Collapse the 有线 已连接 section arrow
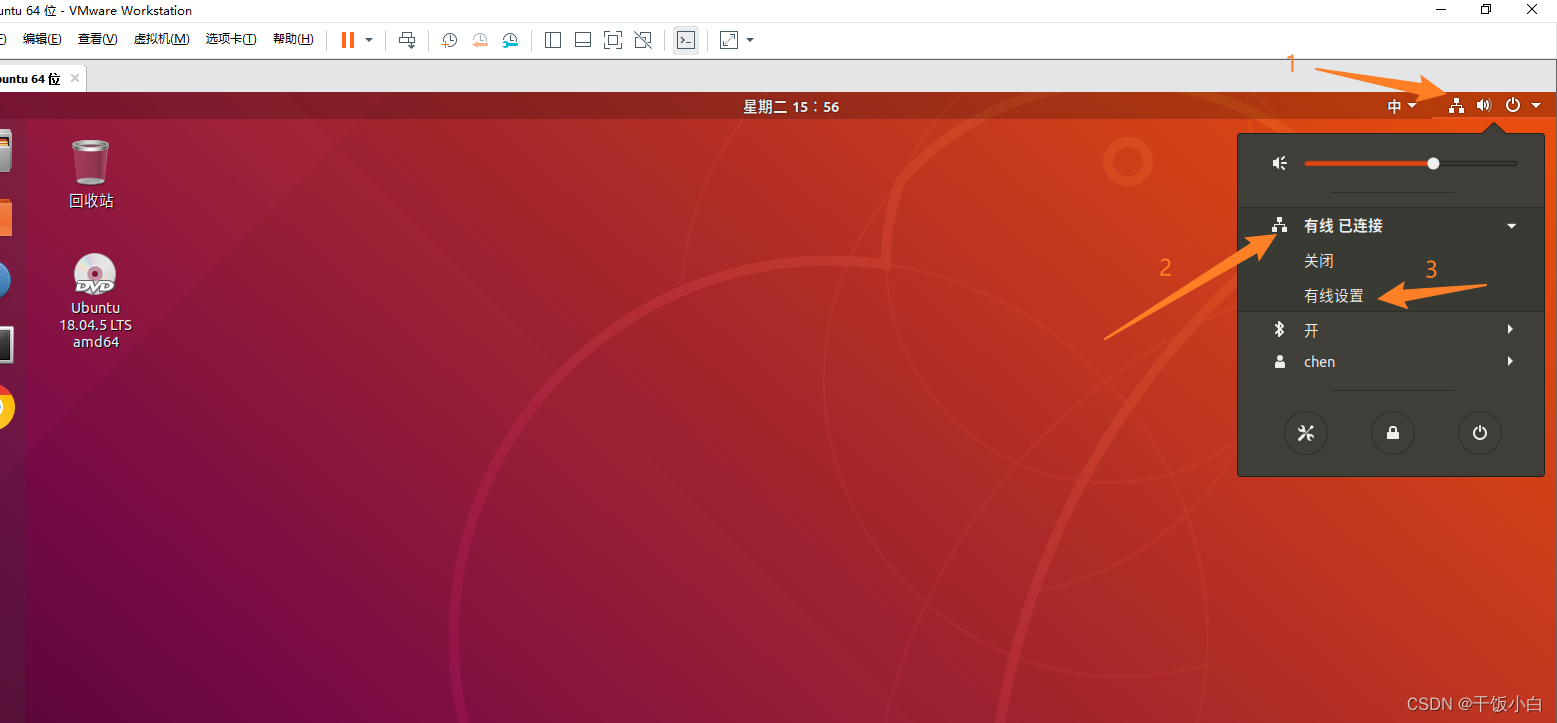 click(1512, 226)
